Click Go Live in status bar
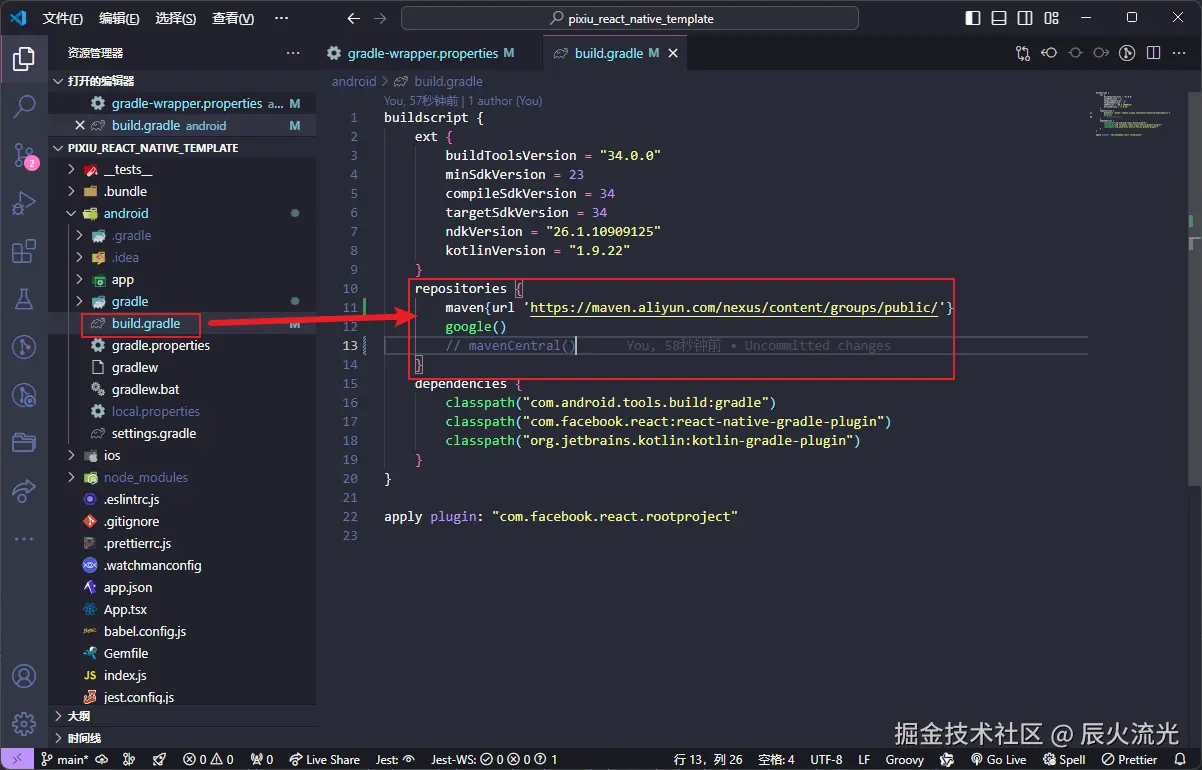This screenshot has height=770, width=1202. (x=998, y=759)
